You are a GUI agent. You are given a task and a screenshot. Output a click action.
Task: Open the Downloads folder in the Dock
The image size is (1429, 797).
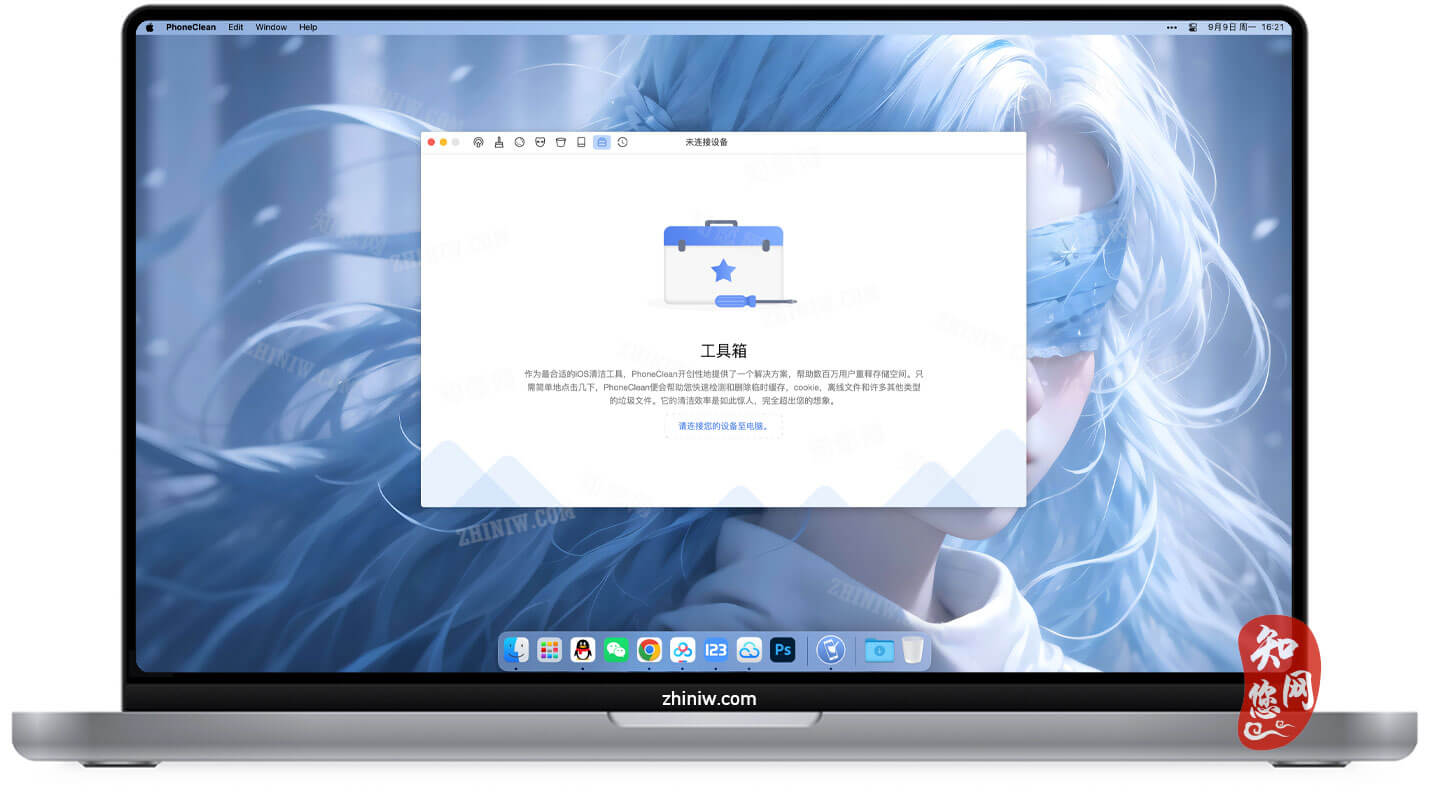tap(879, 650)
